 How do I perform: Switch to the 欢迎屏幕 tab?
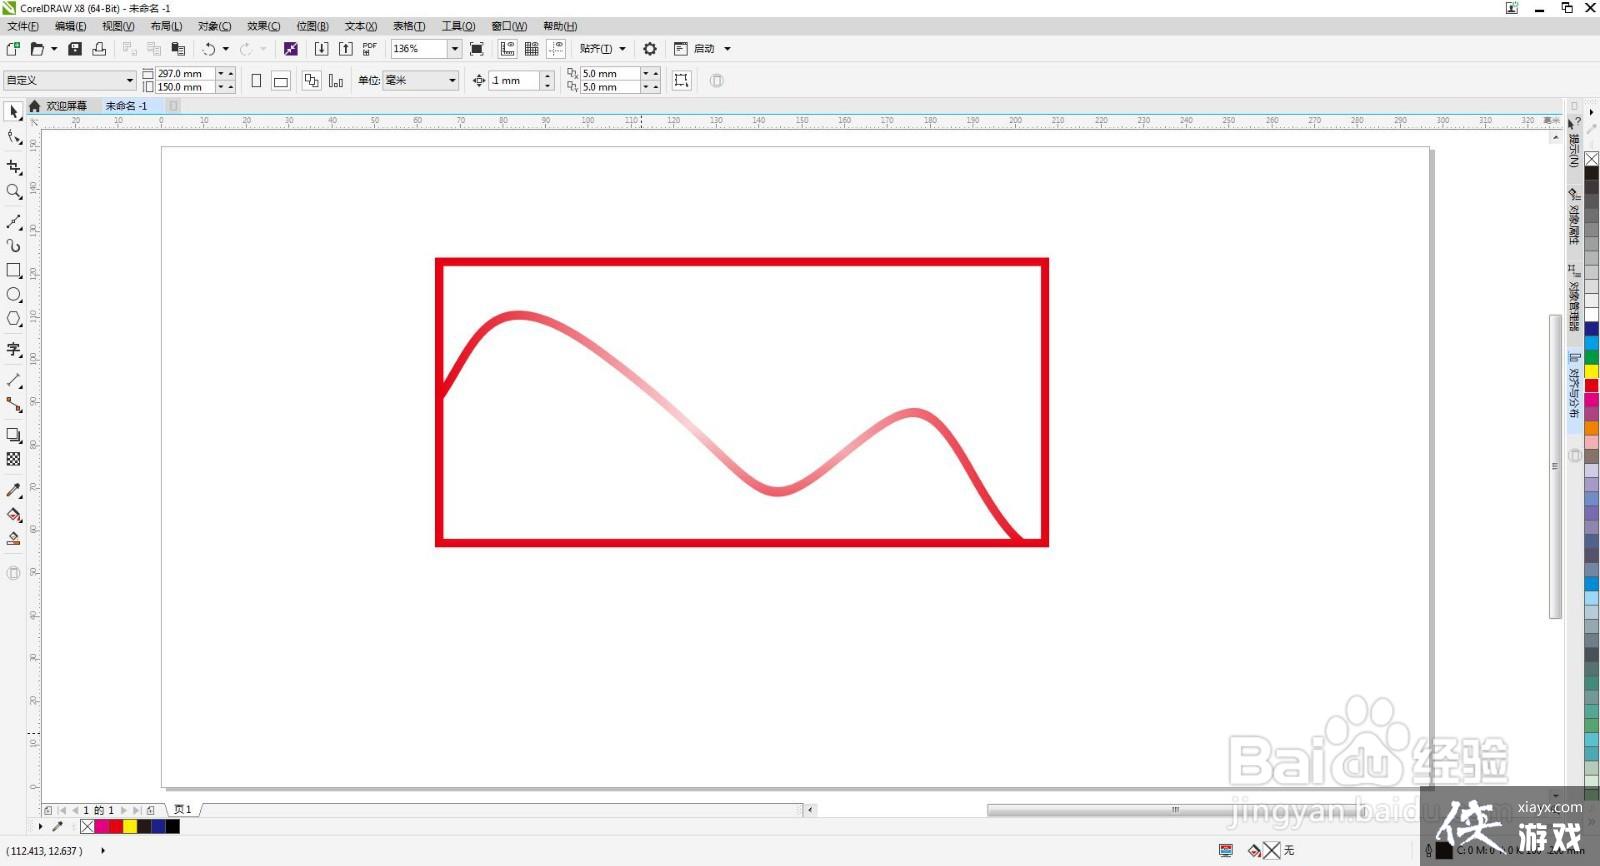click(x=66, y=105)
